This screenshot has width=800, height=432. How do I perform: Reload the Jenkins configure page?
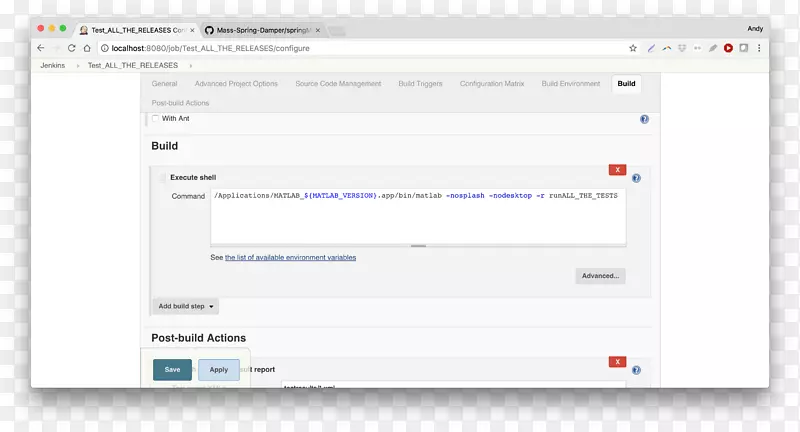pyautogui.click(x=72, y=48)
